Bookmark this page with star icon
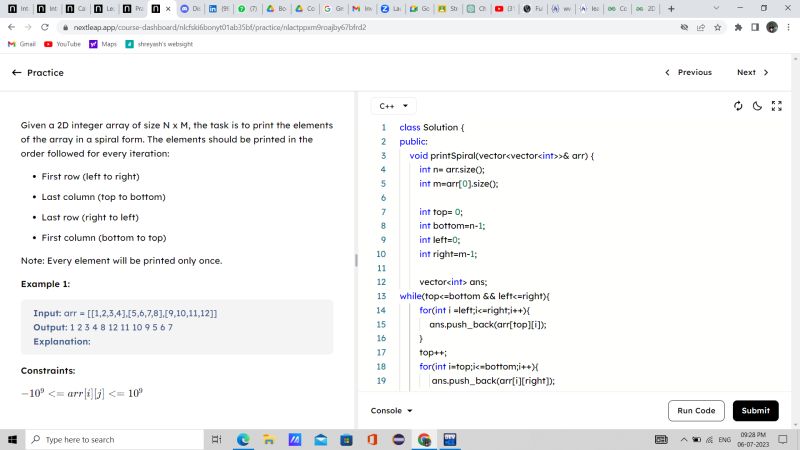The width and height of the screenshot is (800, 450). [x=718, y=28]
